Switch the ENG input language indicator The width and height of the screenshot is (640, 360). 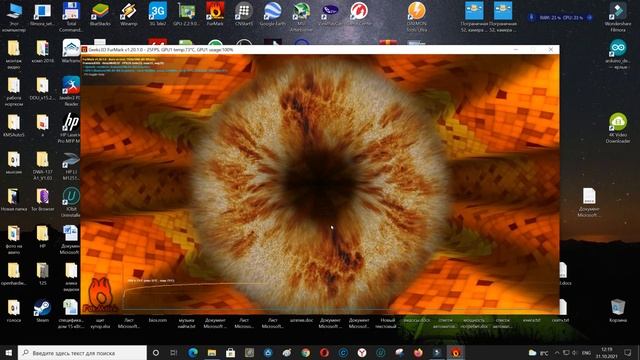tap(587, 353)
